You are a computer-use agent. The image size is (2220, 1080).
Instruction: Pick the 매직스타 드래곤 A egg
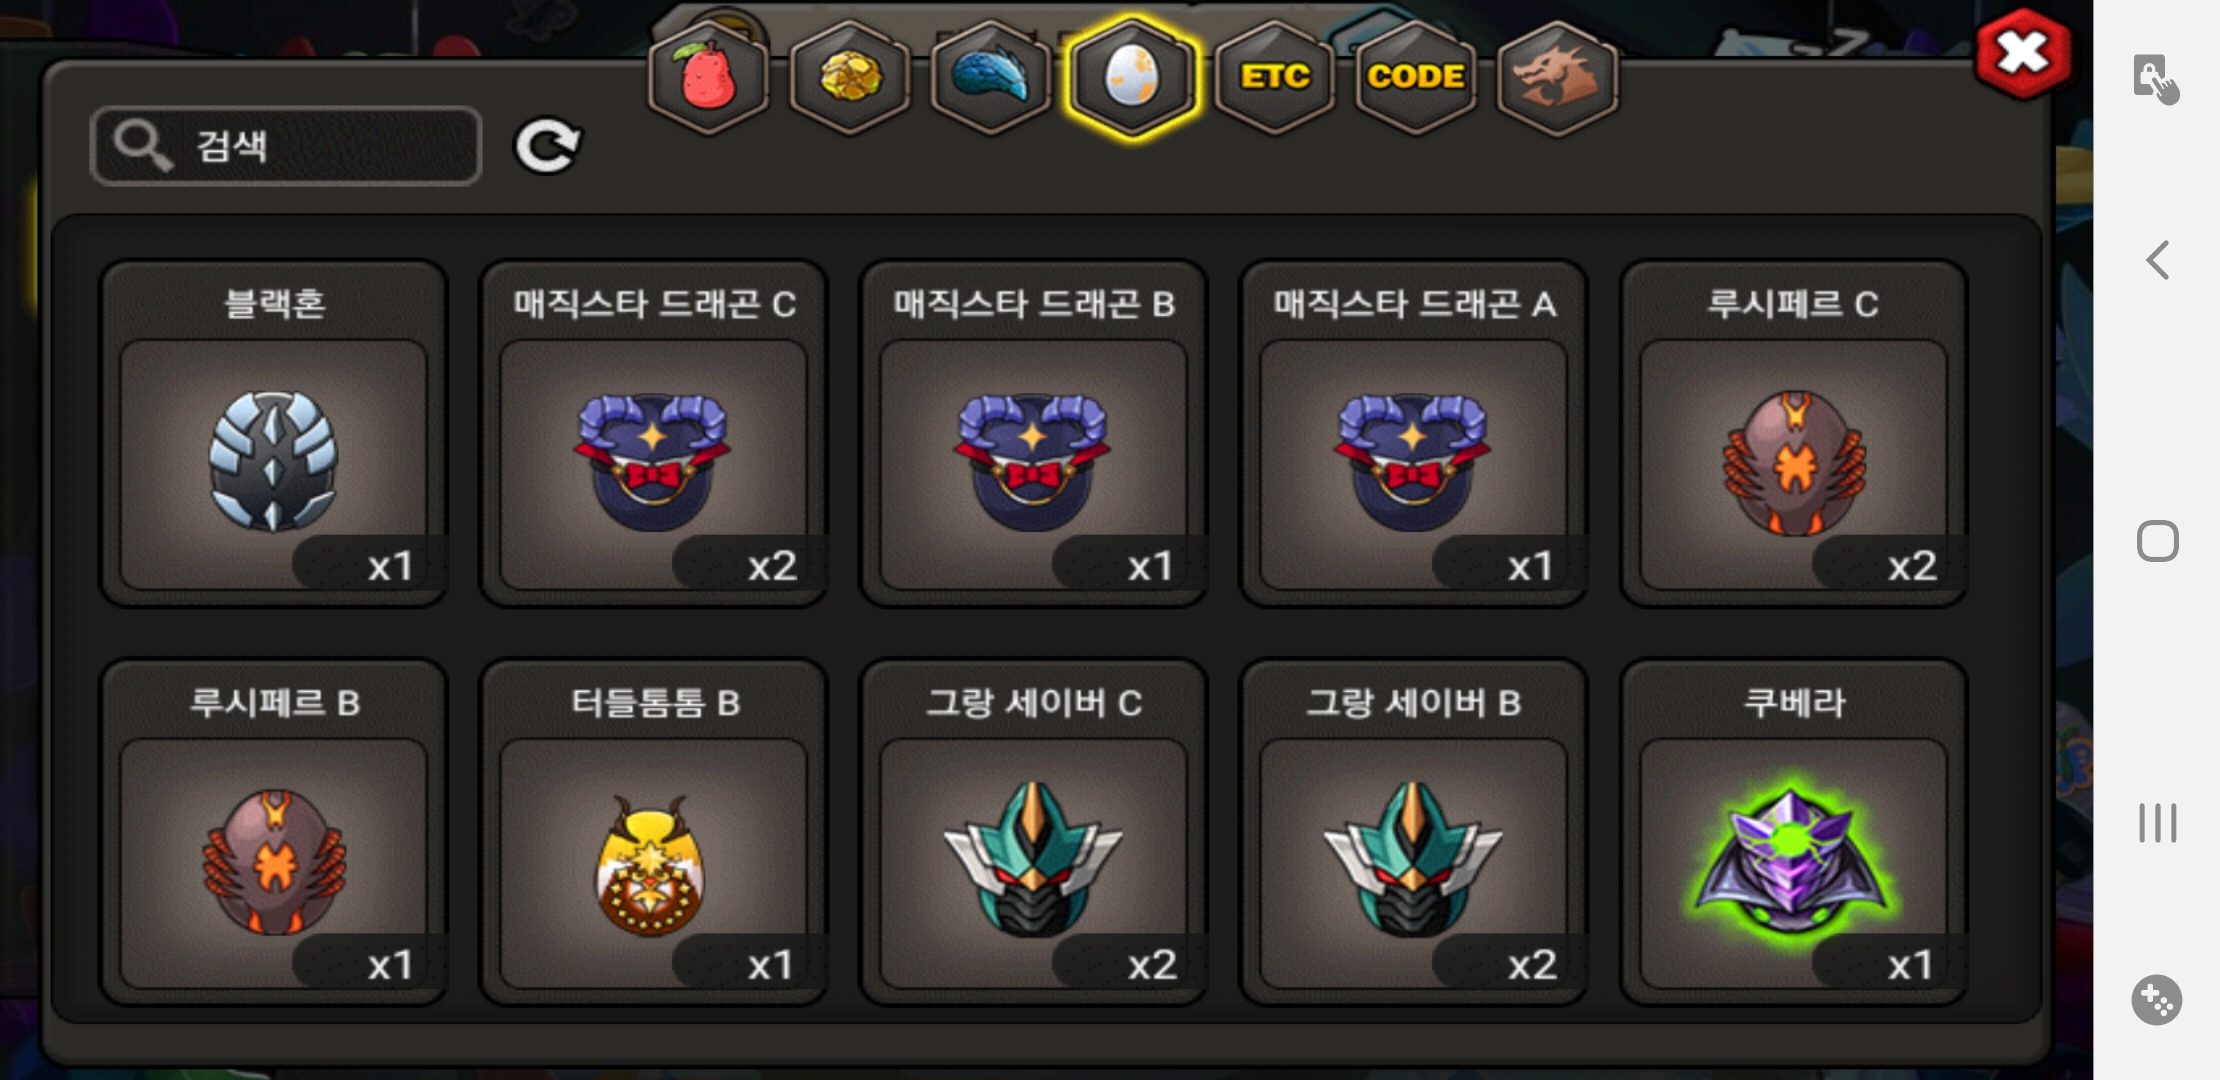[1413, 433]
